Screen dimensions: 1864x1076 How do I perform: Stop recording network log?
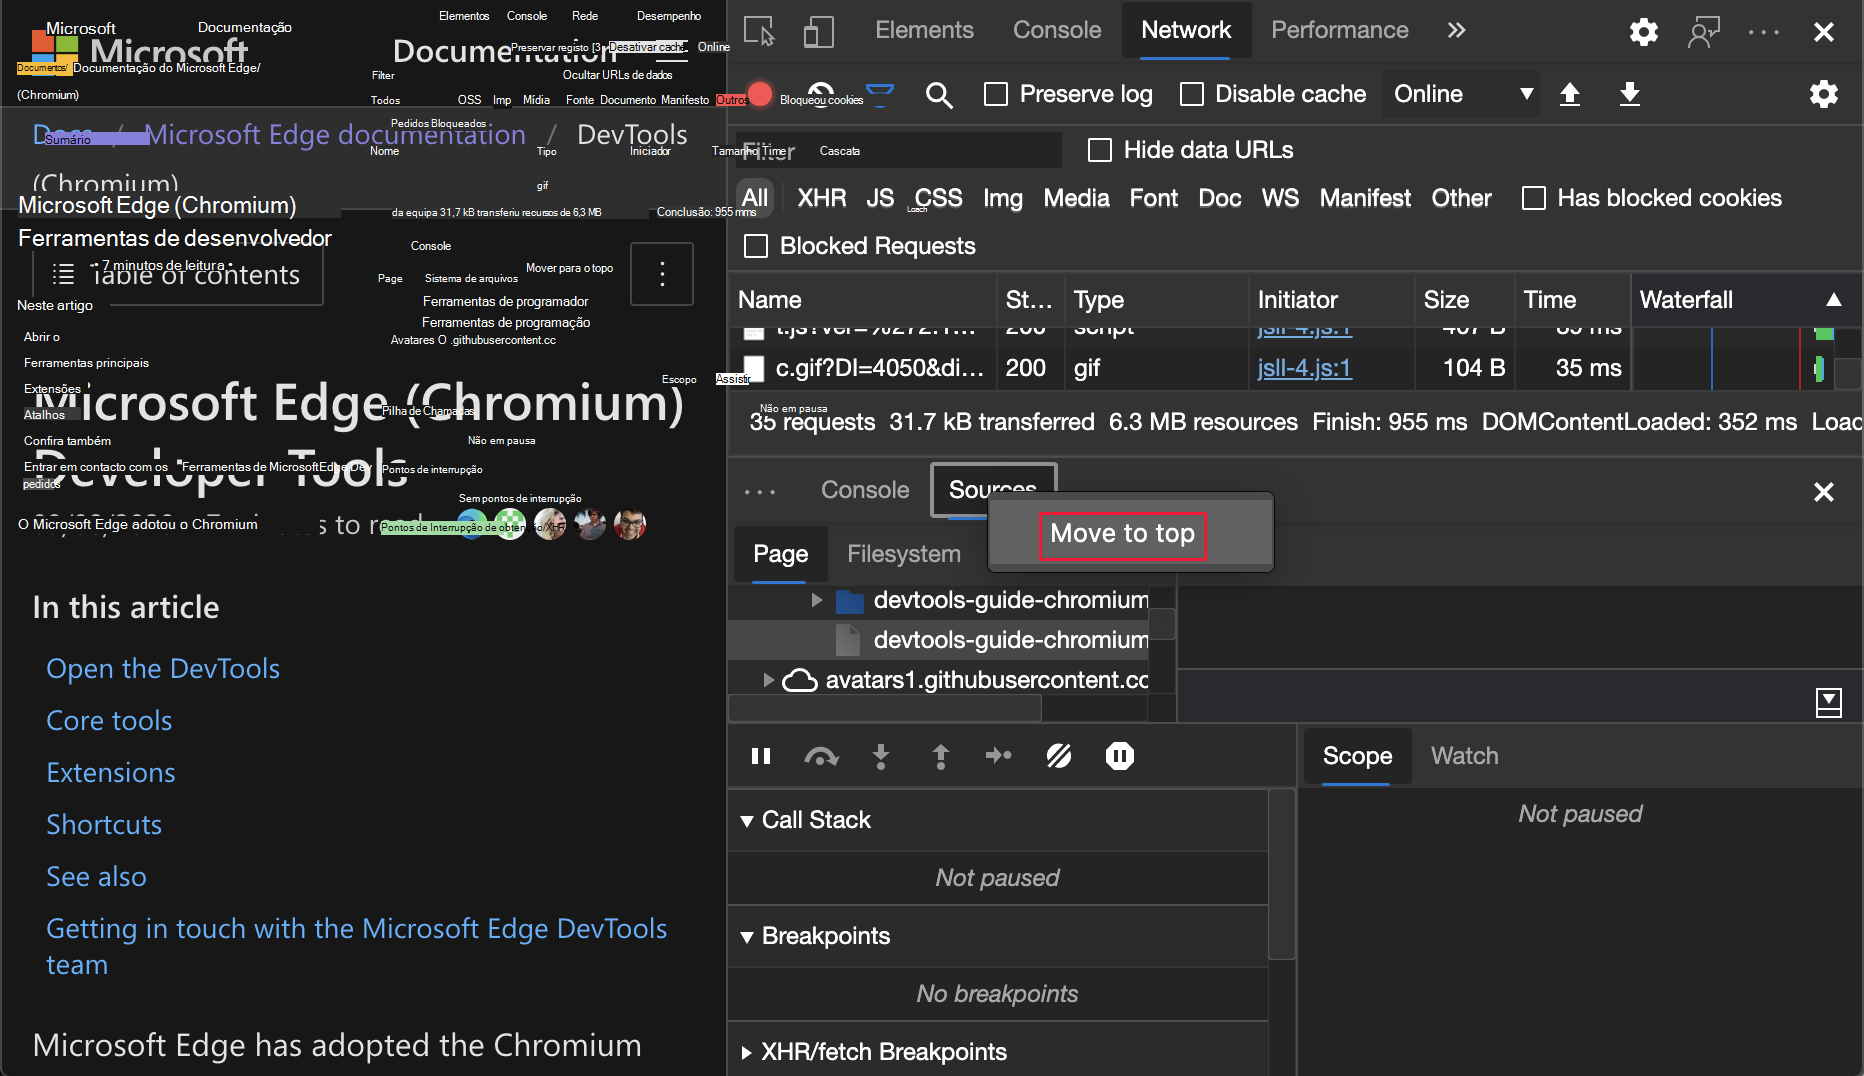[x=760, y=94]
